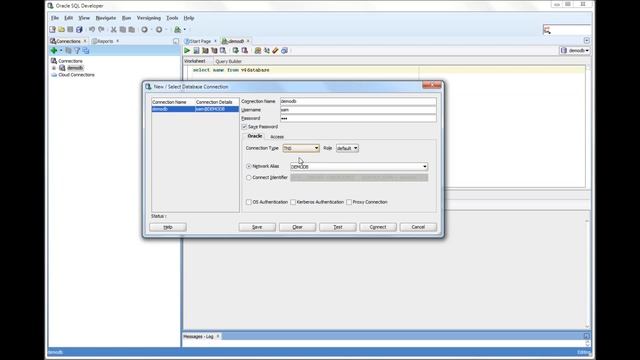Click the Commit icon in worksheet toolbar
Viewport: 640px width, 360px height.
[x=236, y=51]
